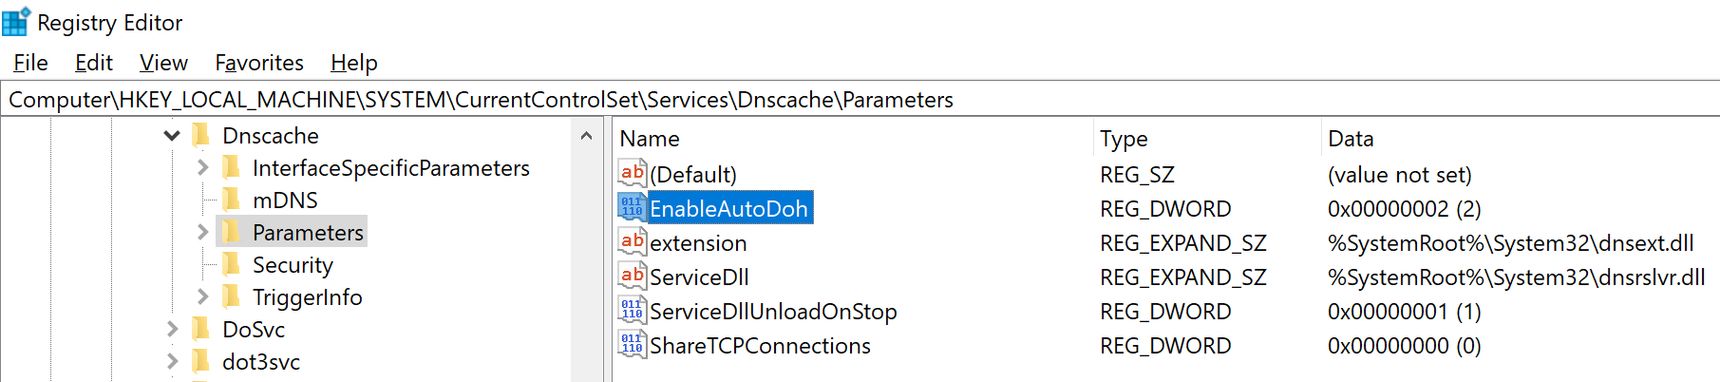Image resolution: width=1720 pixels, height=382 pixels.
Task: Click the (Default) string value icon
Action: 632,174
